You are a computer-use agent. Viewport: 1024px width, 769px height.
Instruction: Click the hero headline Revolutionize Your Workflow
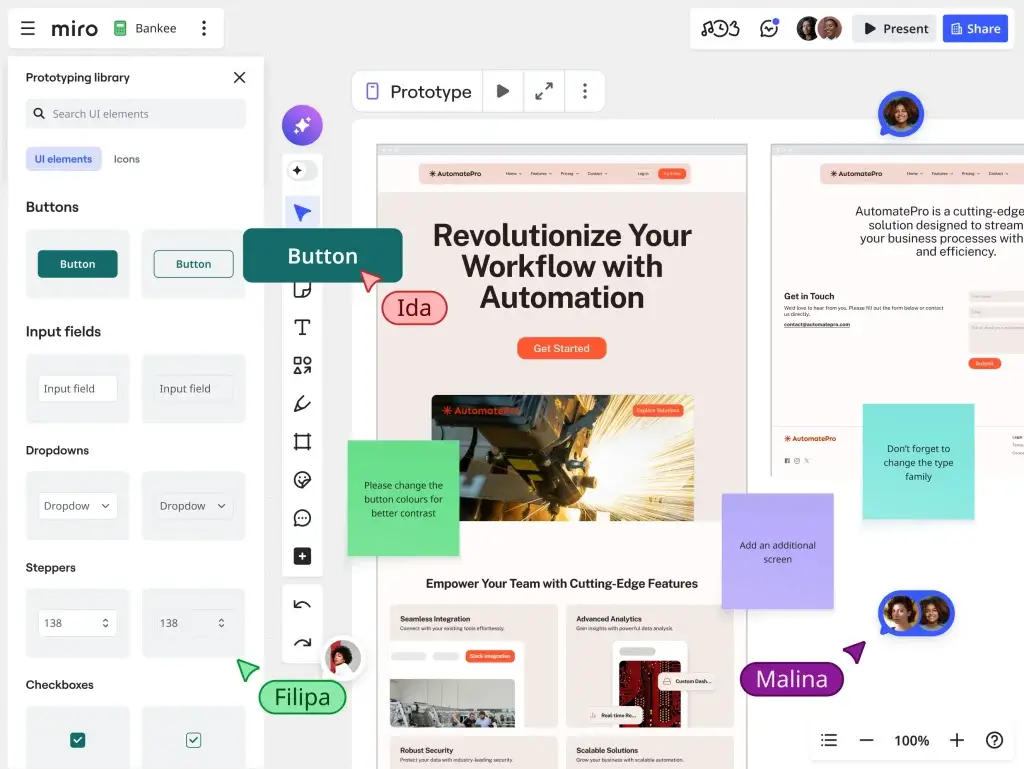(562, 266)
